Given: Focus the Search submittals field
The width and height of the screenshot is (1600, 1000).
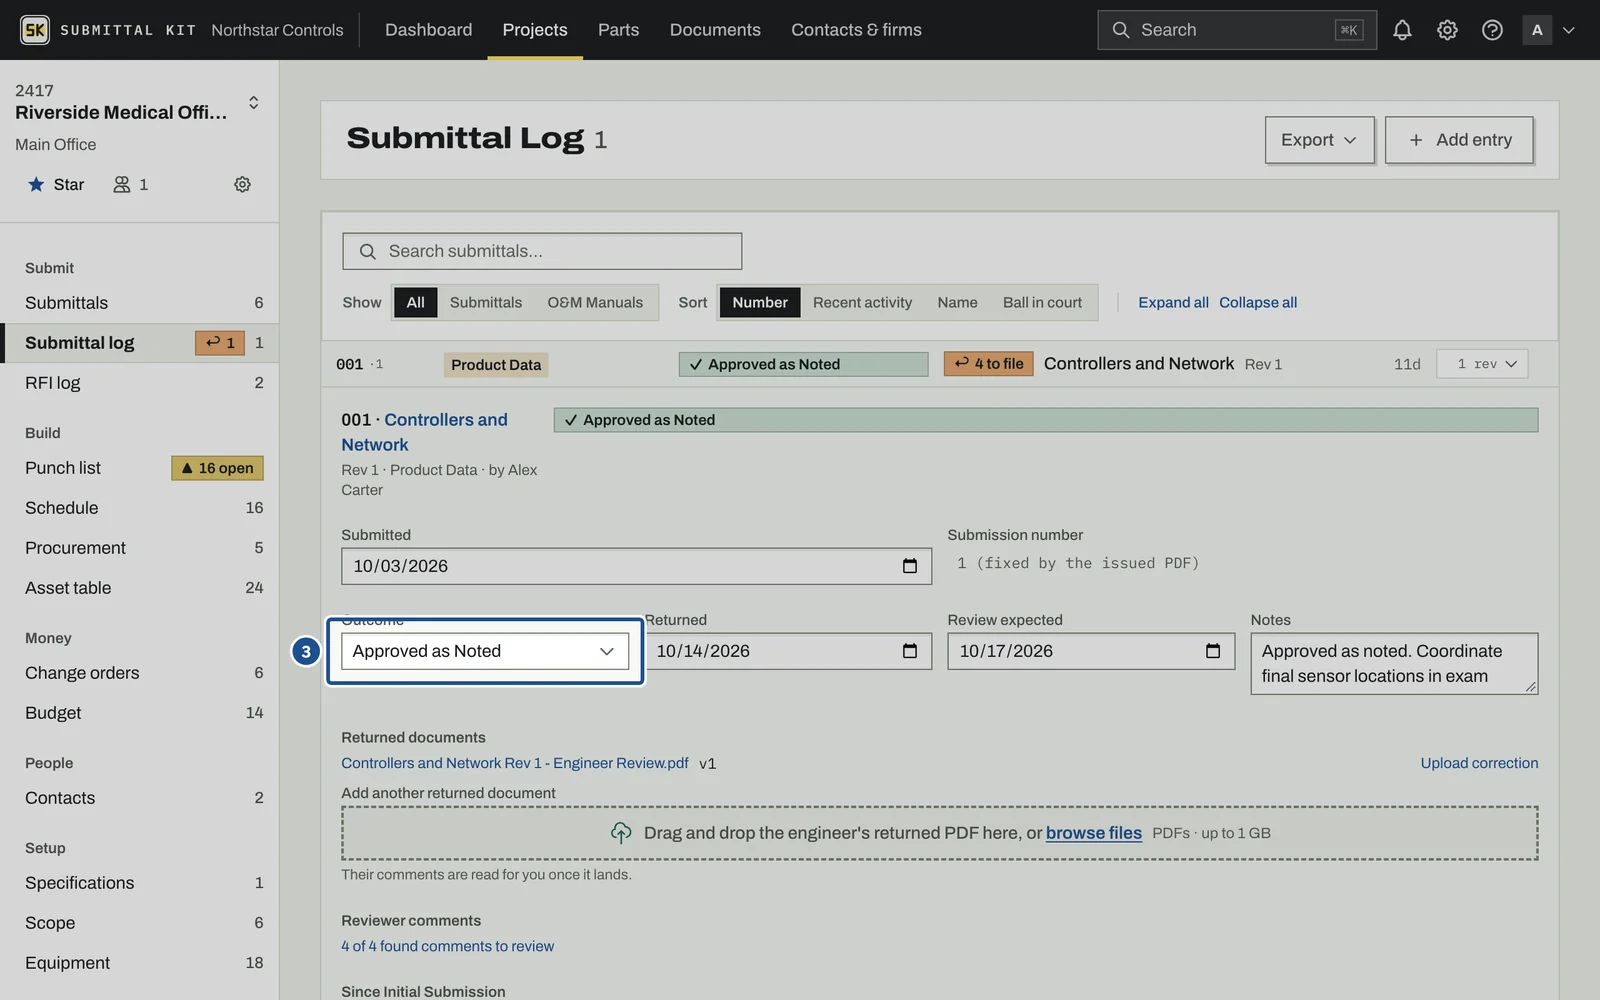Looking at the screenshot, I should [x=542, y=251].
